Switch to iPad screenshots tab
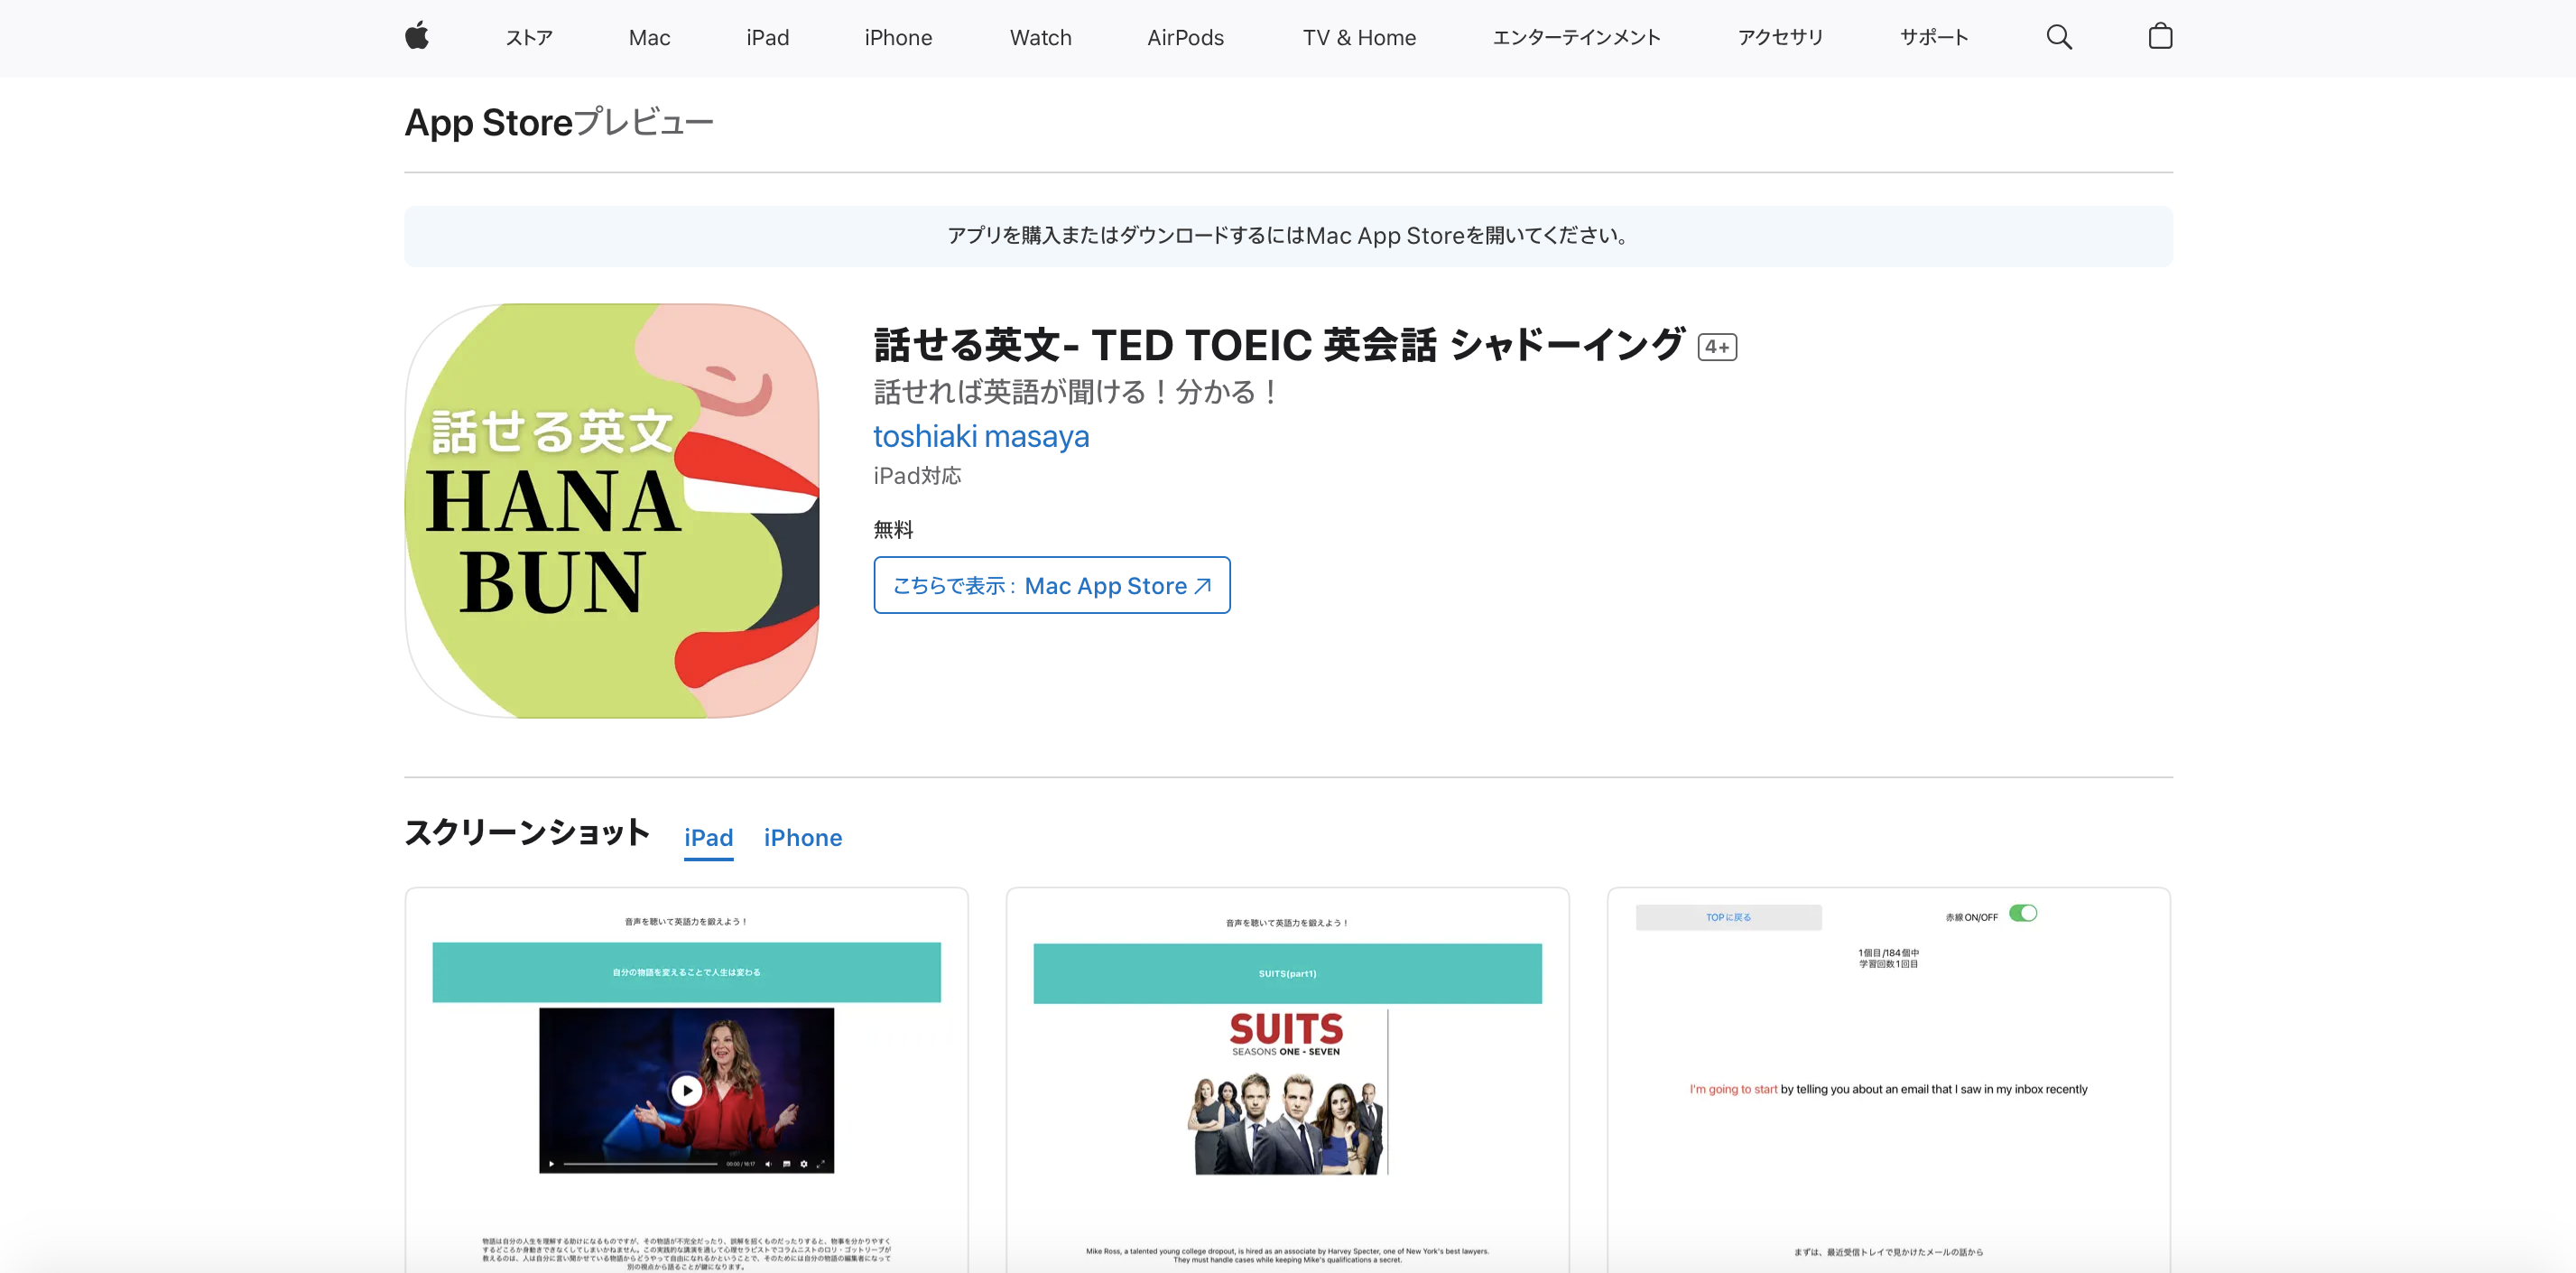Viewport: 2576px width, 1273px height. coord(708,838)
